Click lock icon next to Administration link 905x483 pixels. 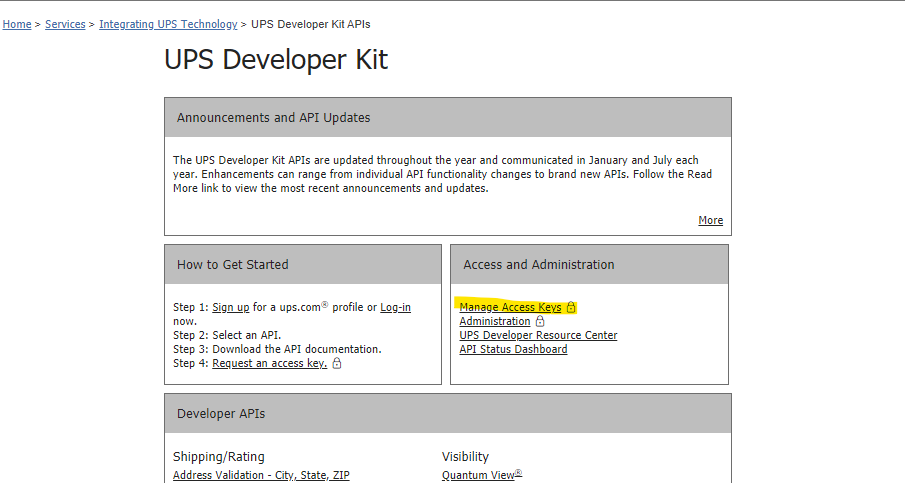(540, 321)
